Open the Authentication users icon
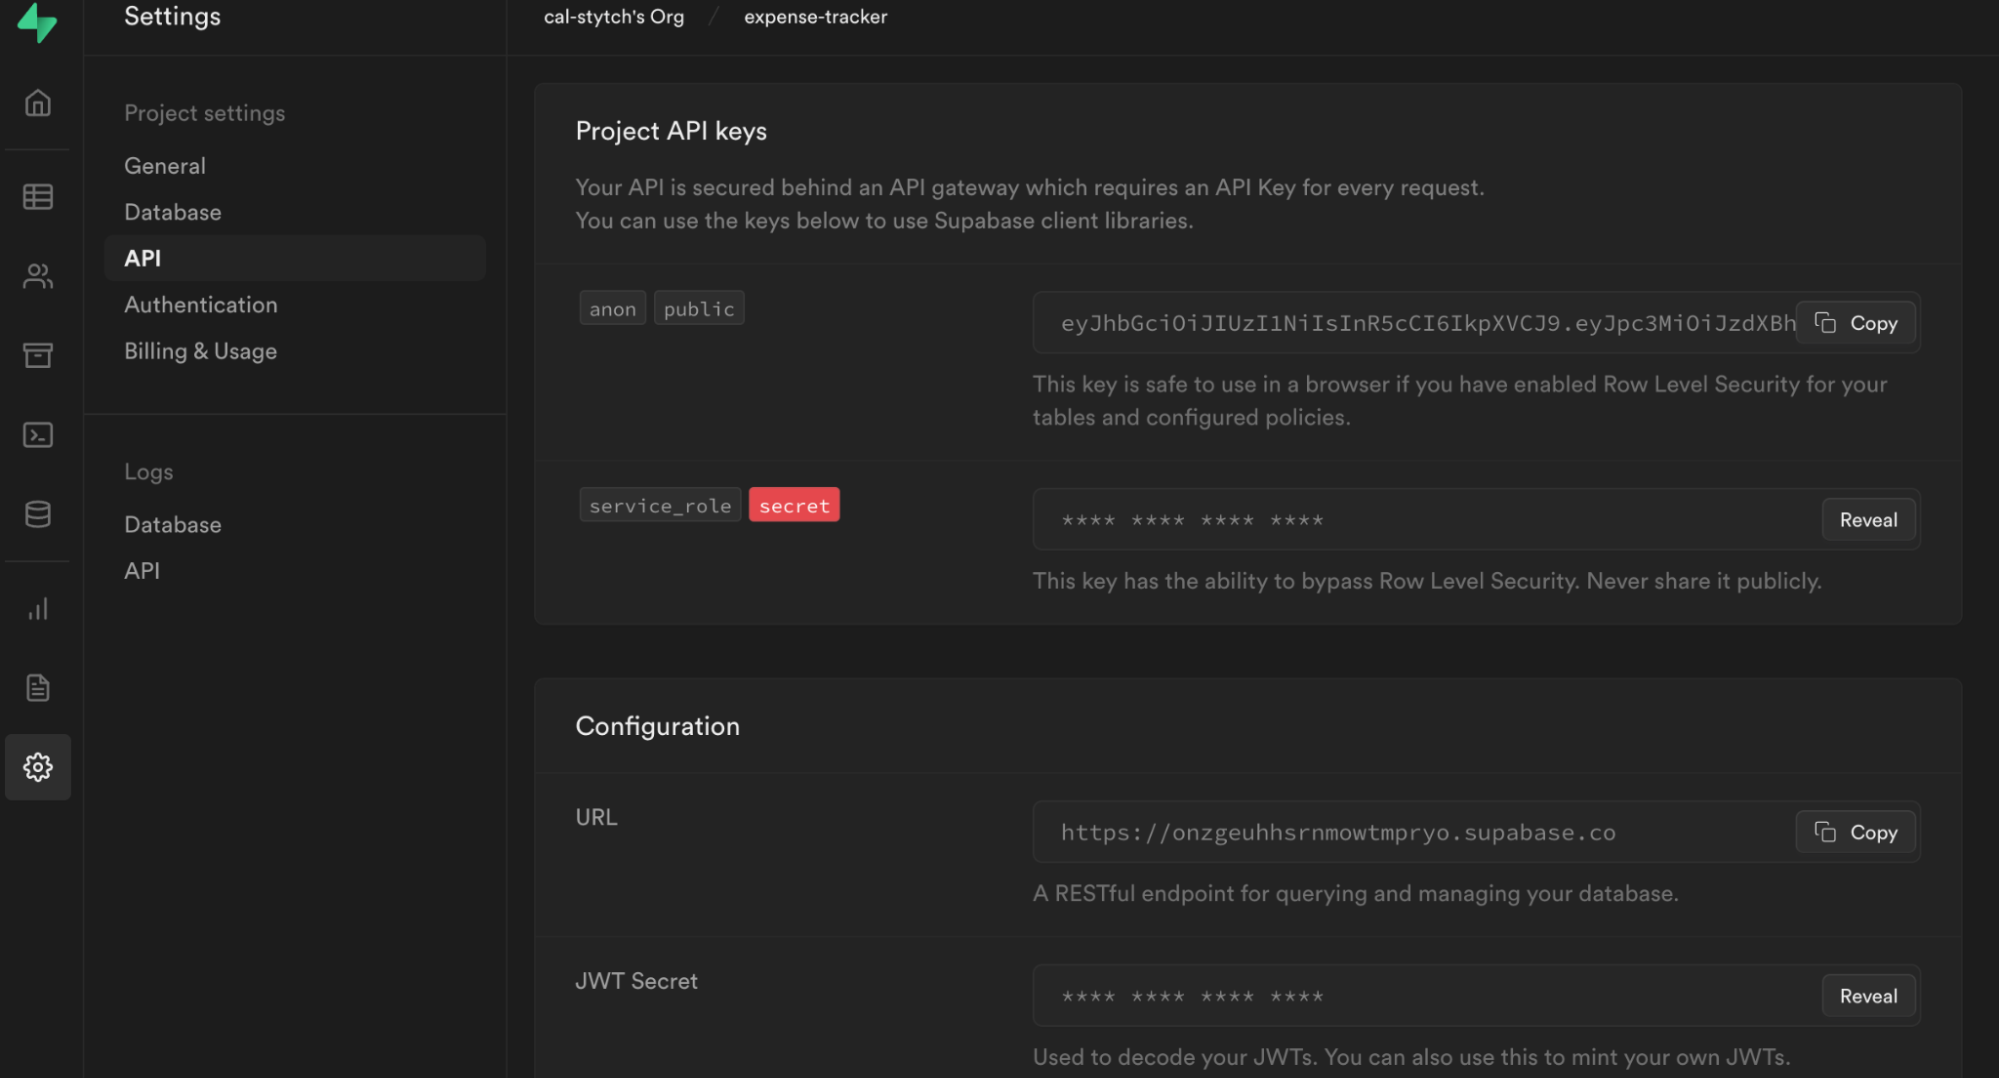The image size is (1999, 1078). pos(38,276)
